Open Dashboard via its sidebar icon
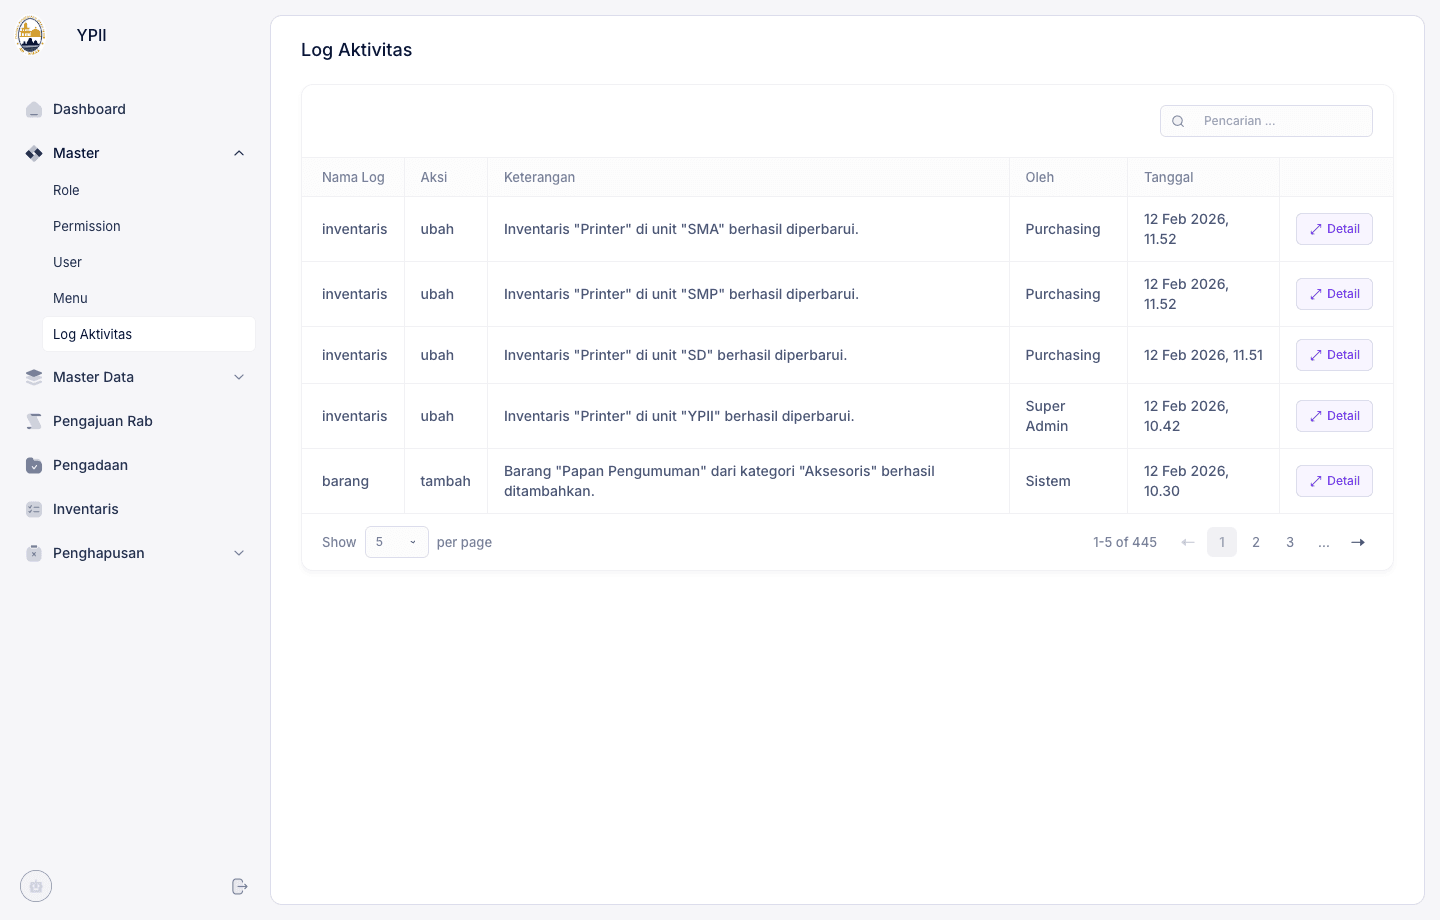1440x920 pixels. coord(34,109)
